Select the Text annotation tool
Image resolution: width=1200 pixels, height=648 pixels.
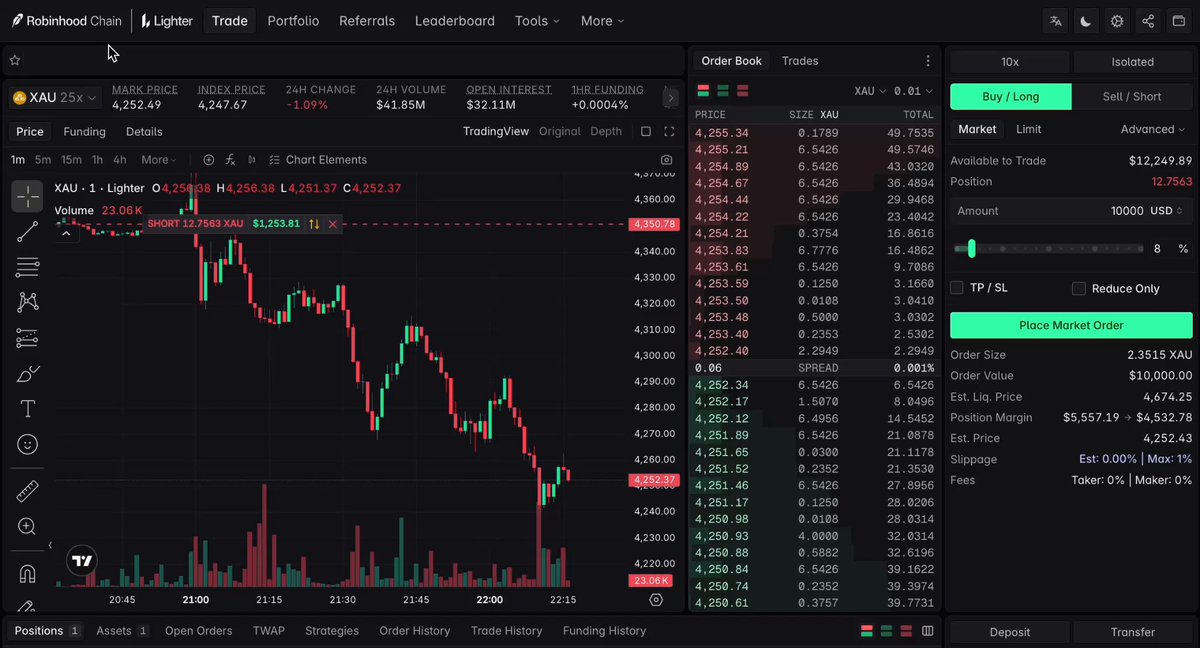(27, 409)
